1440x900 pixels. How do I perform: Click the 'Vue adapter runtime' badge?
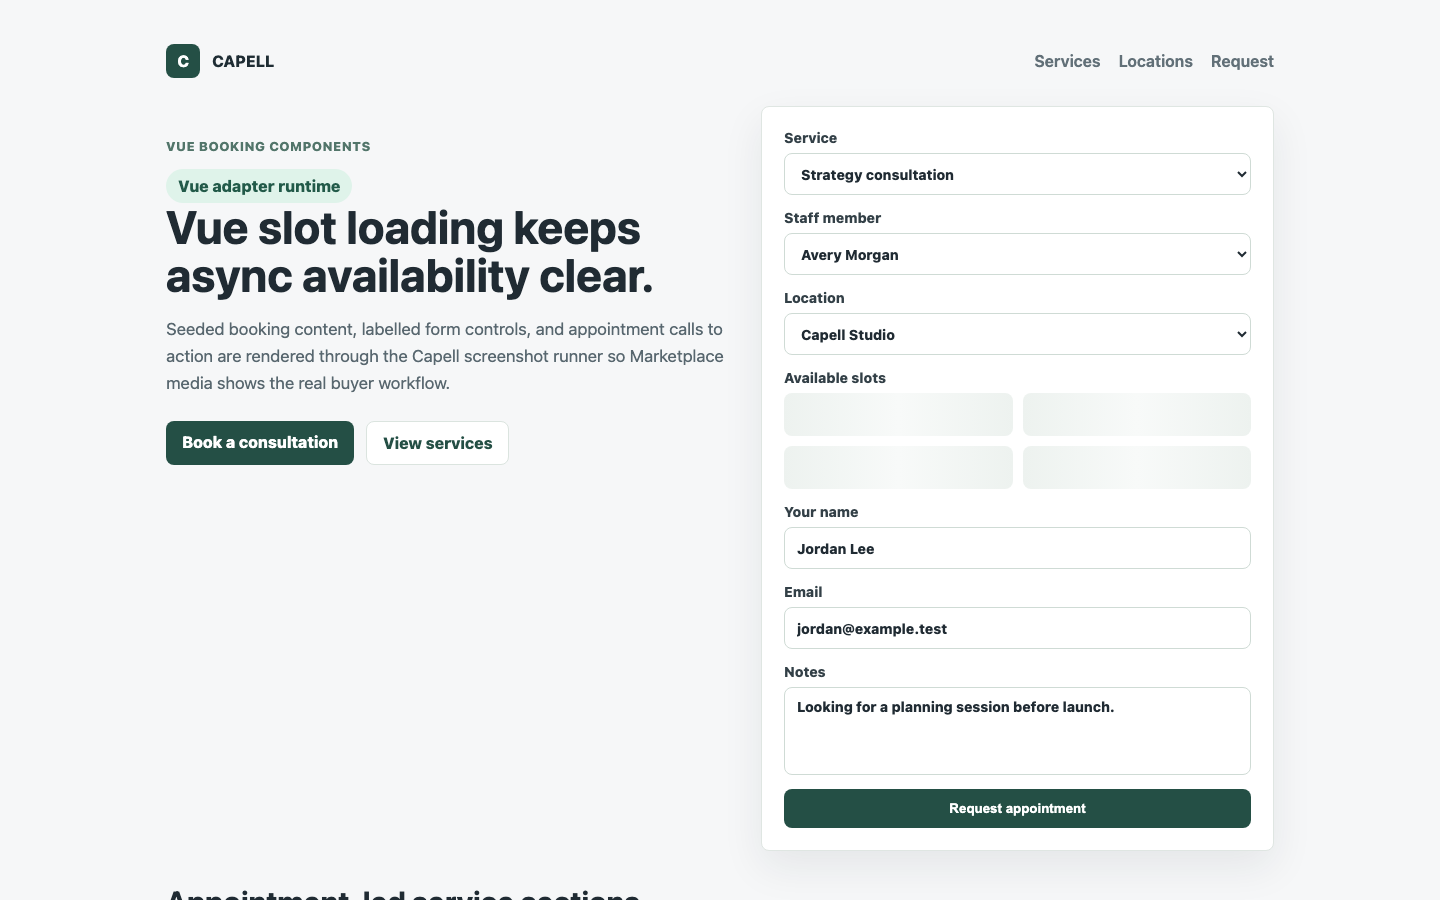coord(259,186)
